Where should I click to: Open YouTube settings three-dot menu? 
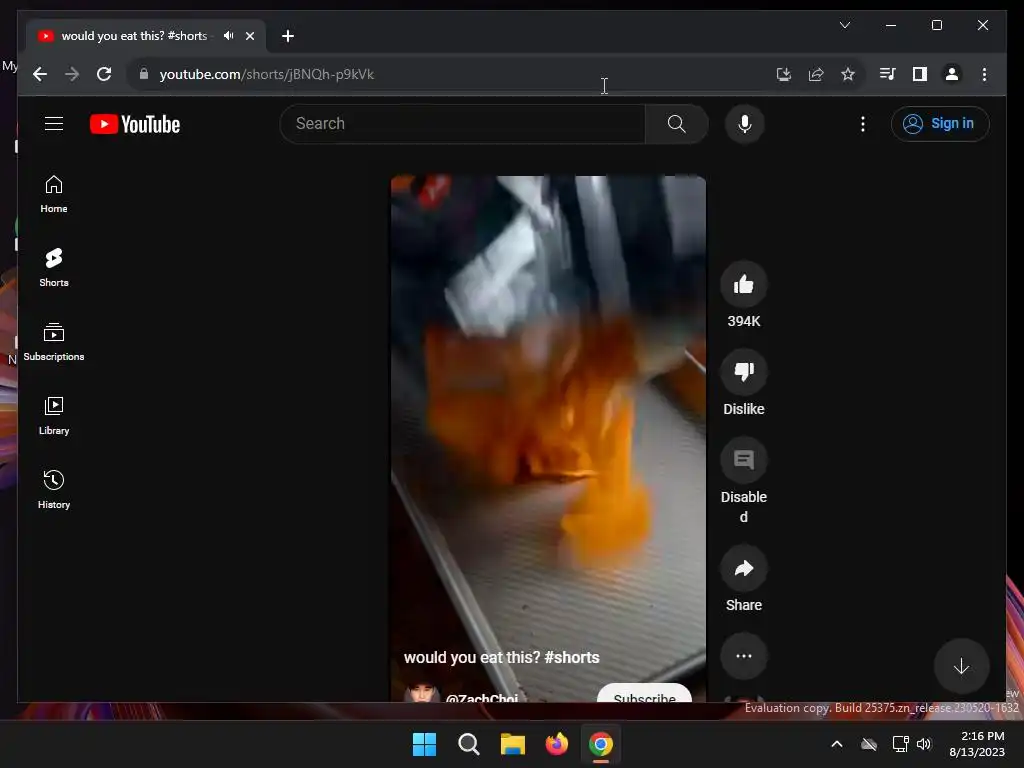(x=863, y=123)
